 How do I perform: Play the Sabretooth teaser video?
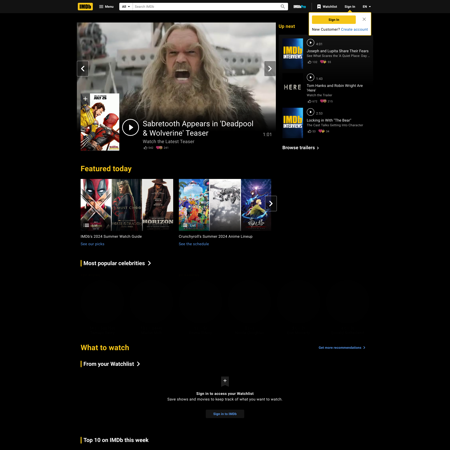click(x=130, y=127)
